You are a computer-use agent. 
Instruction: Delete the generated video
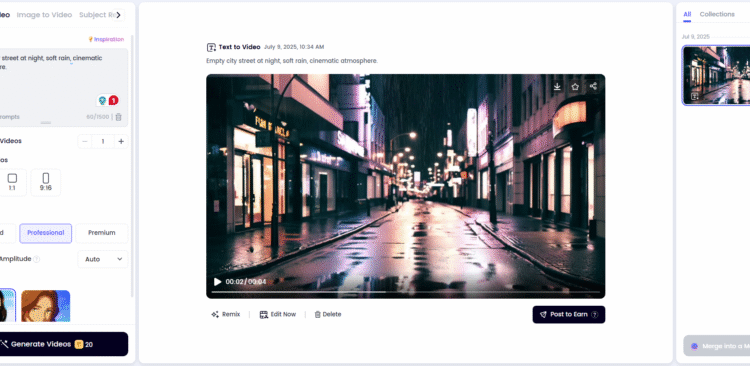(328, 314)
